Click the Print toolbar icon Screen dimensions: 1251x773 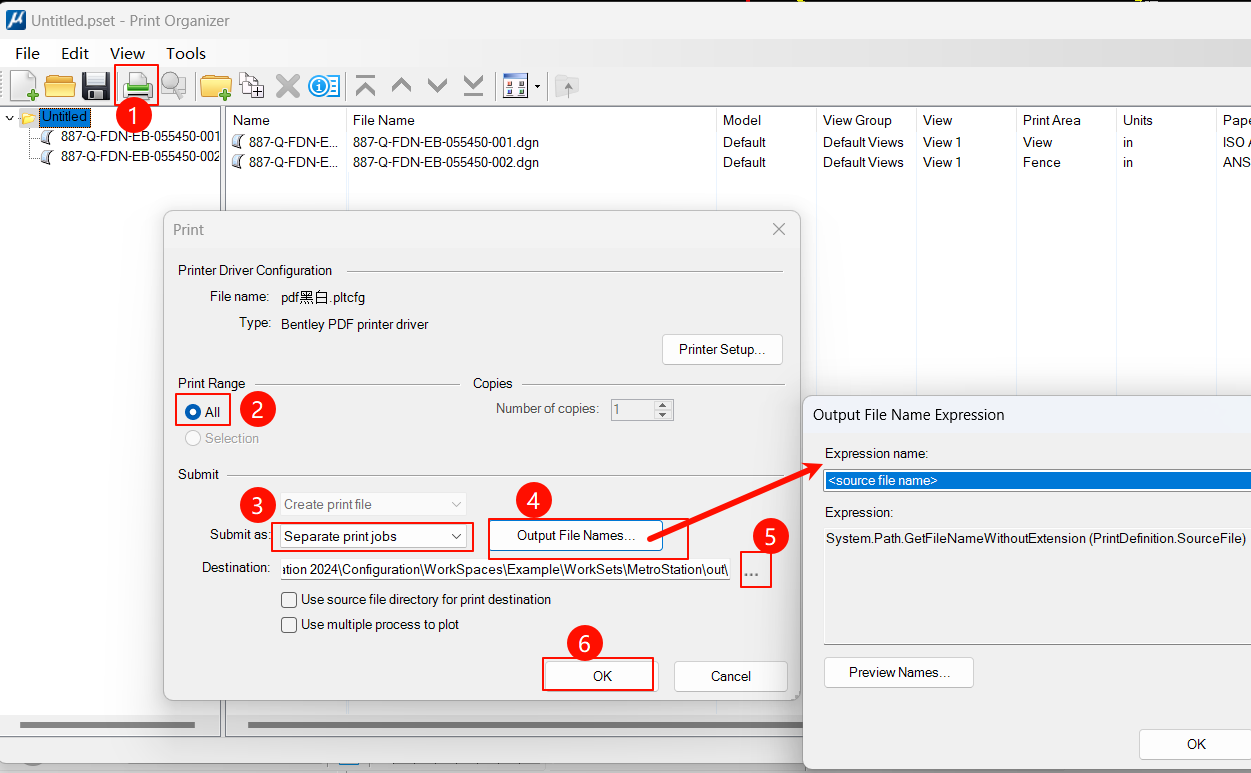[136, 86]
